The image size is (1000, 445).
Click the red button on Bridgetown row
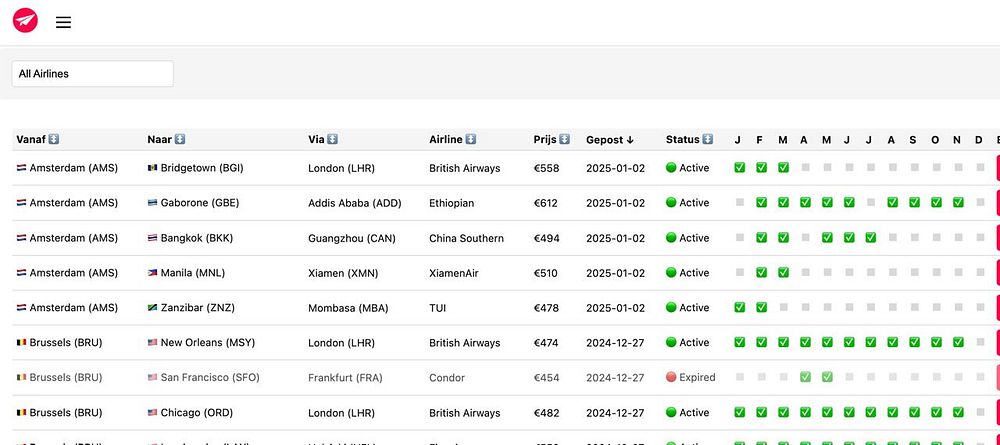[x=996, y=168]
